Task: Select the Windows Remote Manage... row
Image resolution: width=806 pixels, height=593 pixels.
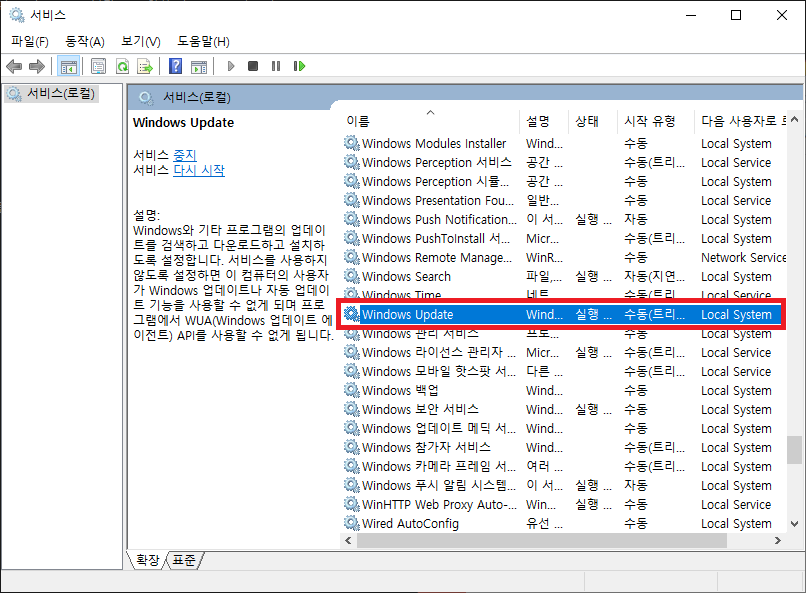Action: point(563,257)
